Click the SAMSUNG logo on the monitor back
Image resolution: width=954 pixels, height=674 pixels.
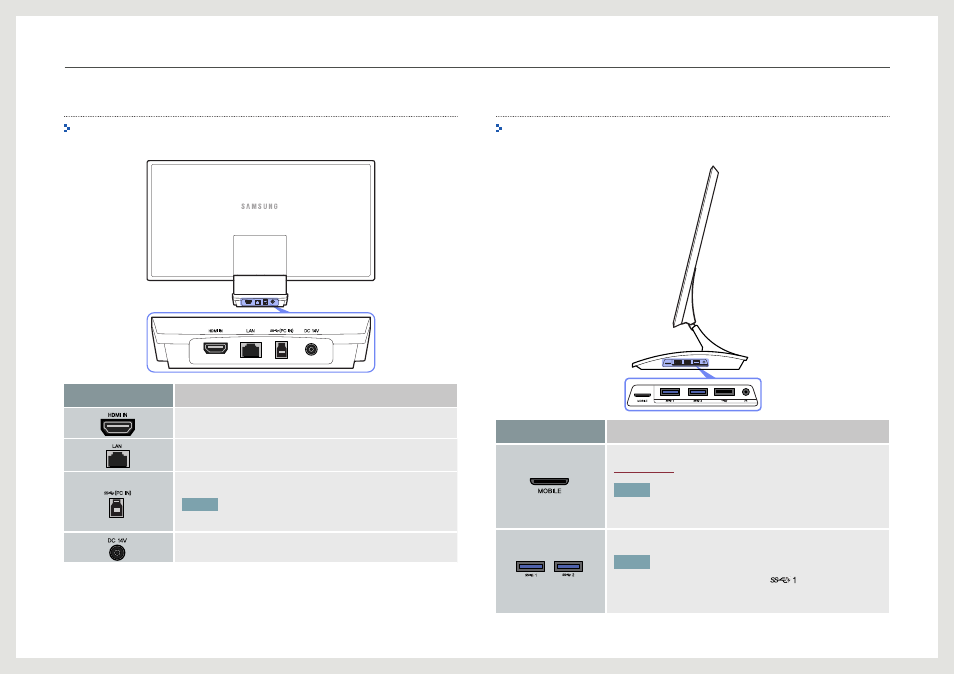pos(260,207)
